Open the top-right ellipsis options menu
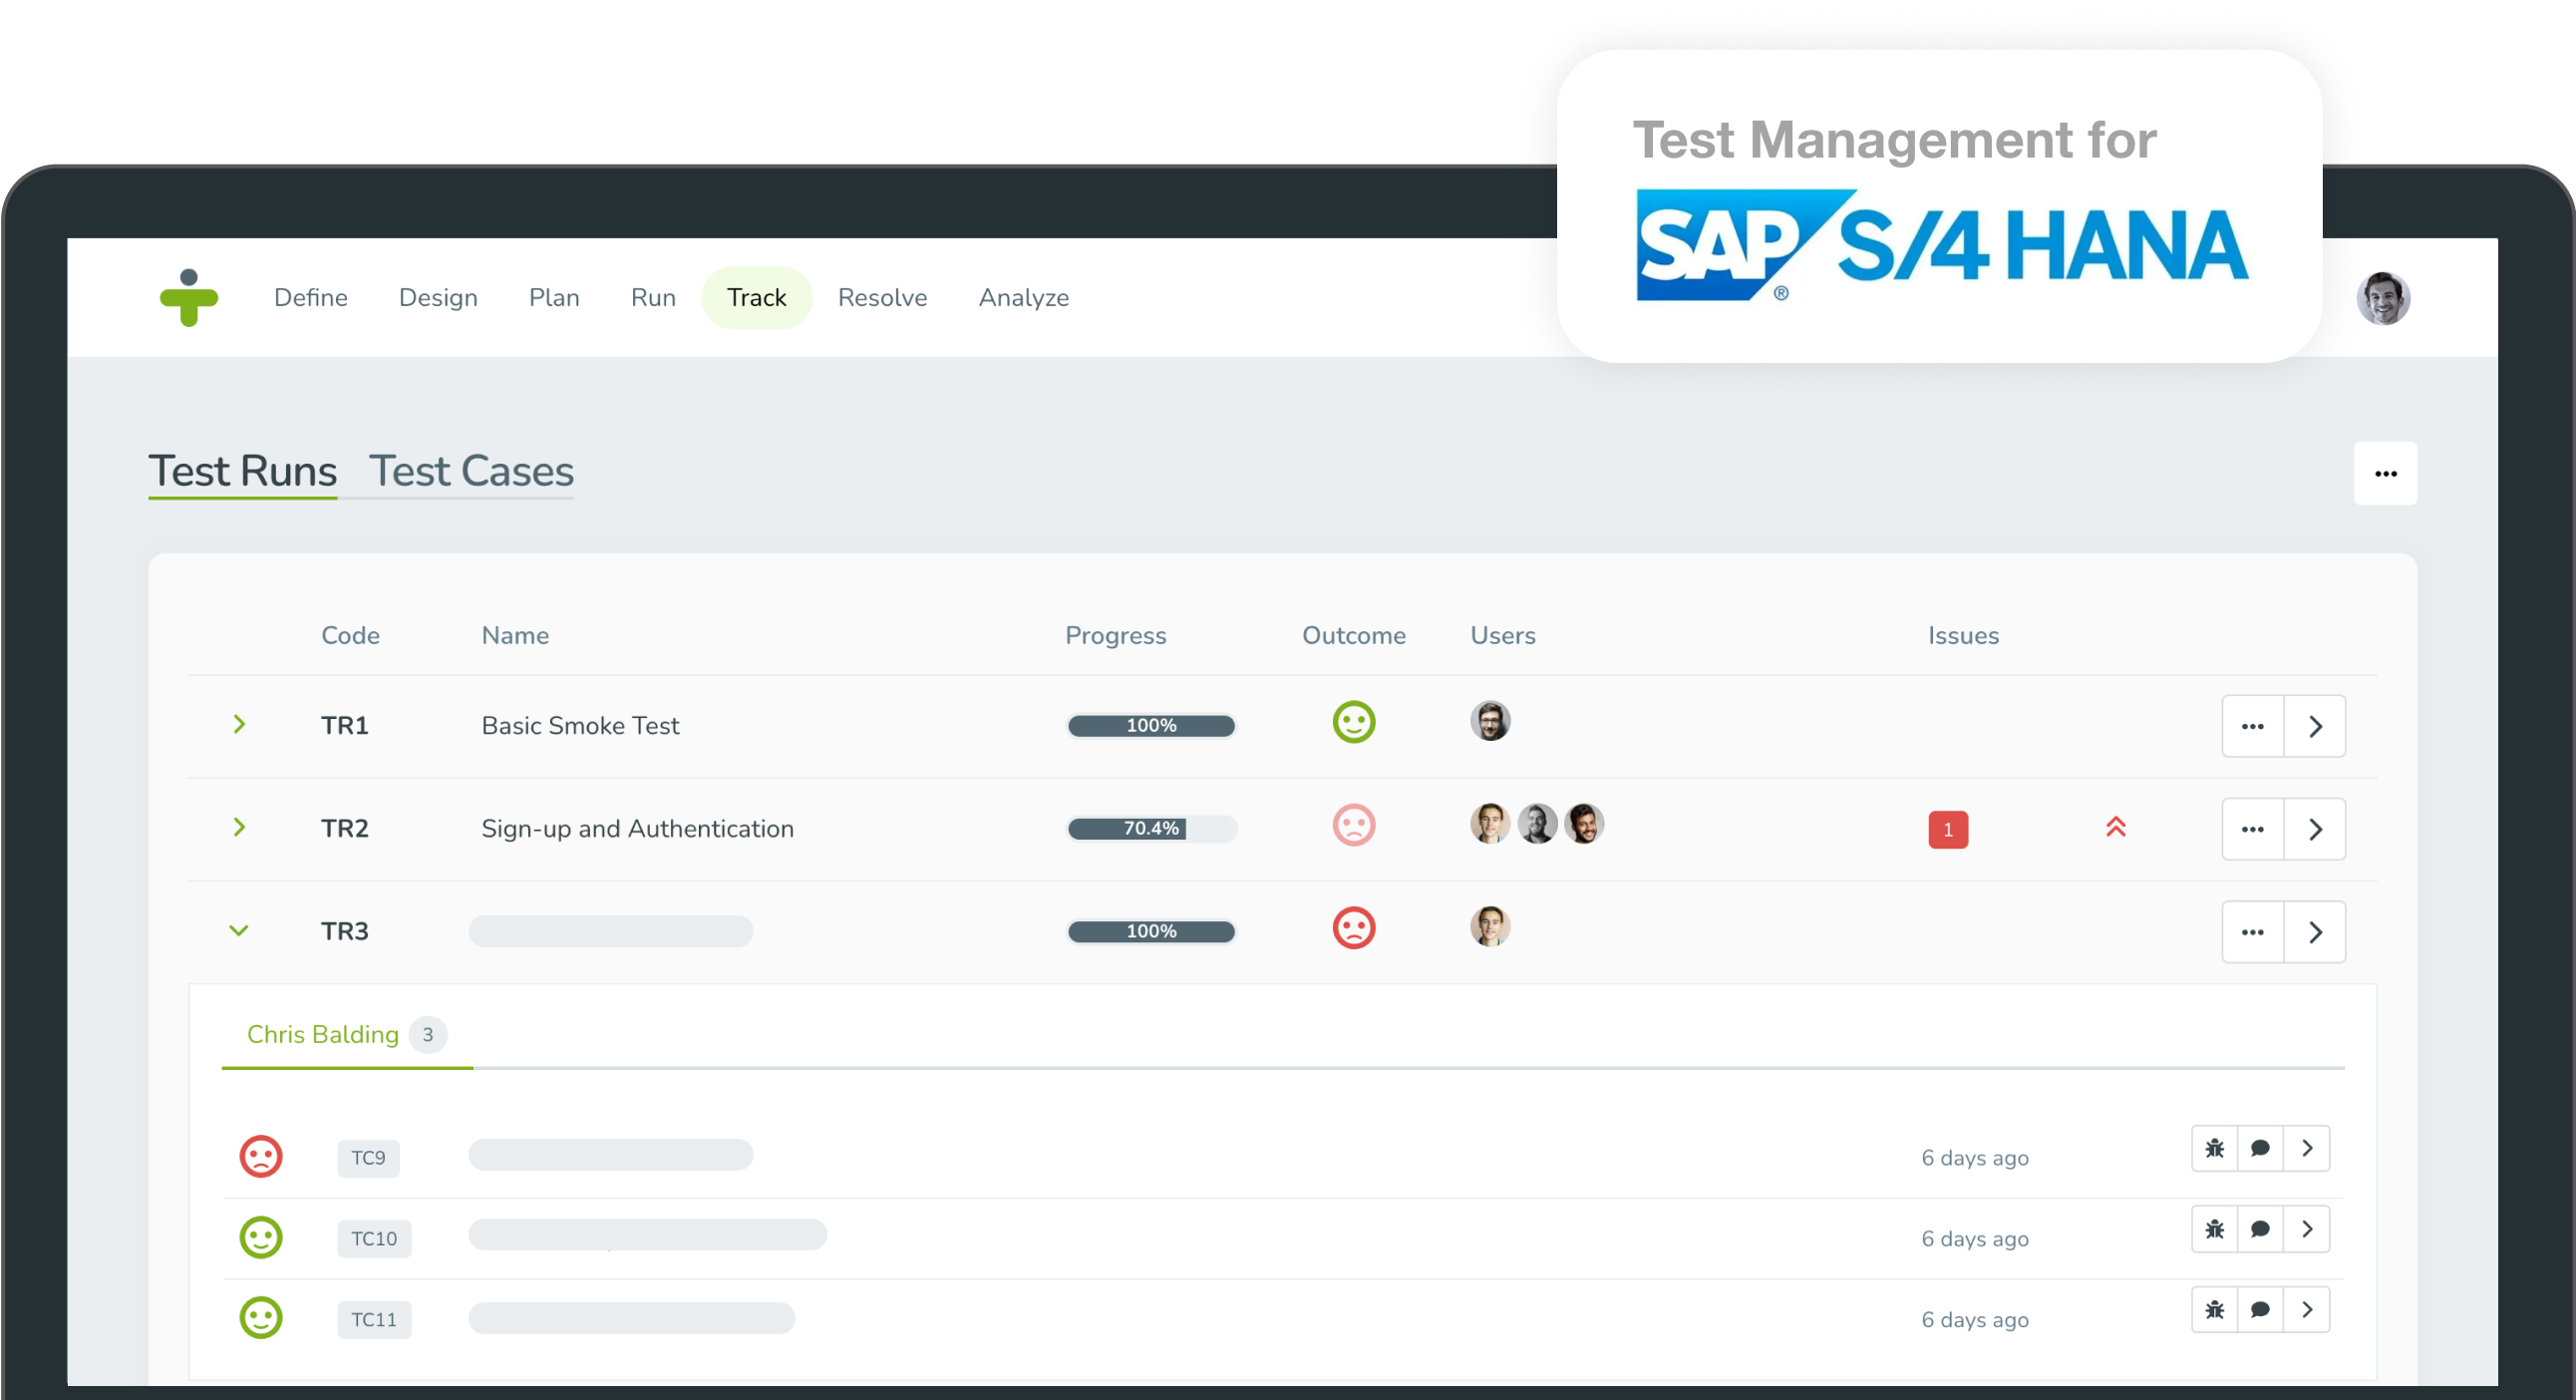Screen dimensions: 2576x1400 coord(2386,473)
